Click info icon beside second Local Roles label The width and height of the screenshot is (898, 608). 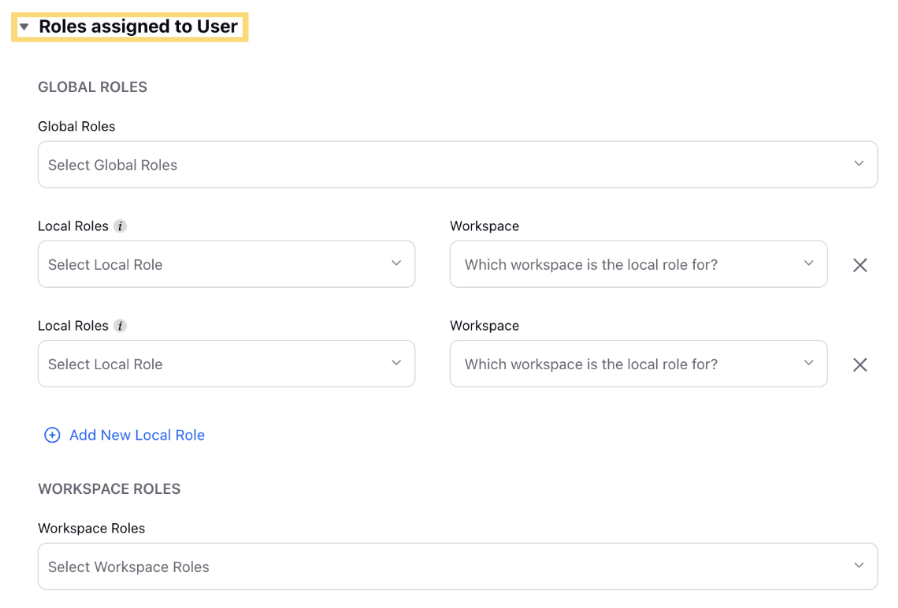120,326
